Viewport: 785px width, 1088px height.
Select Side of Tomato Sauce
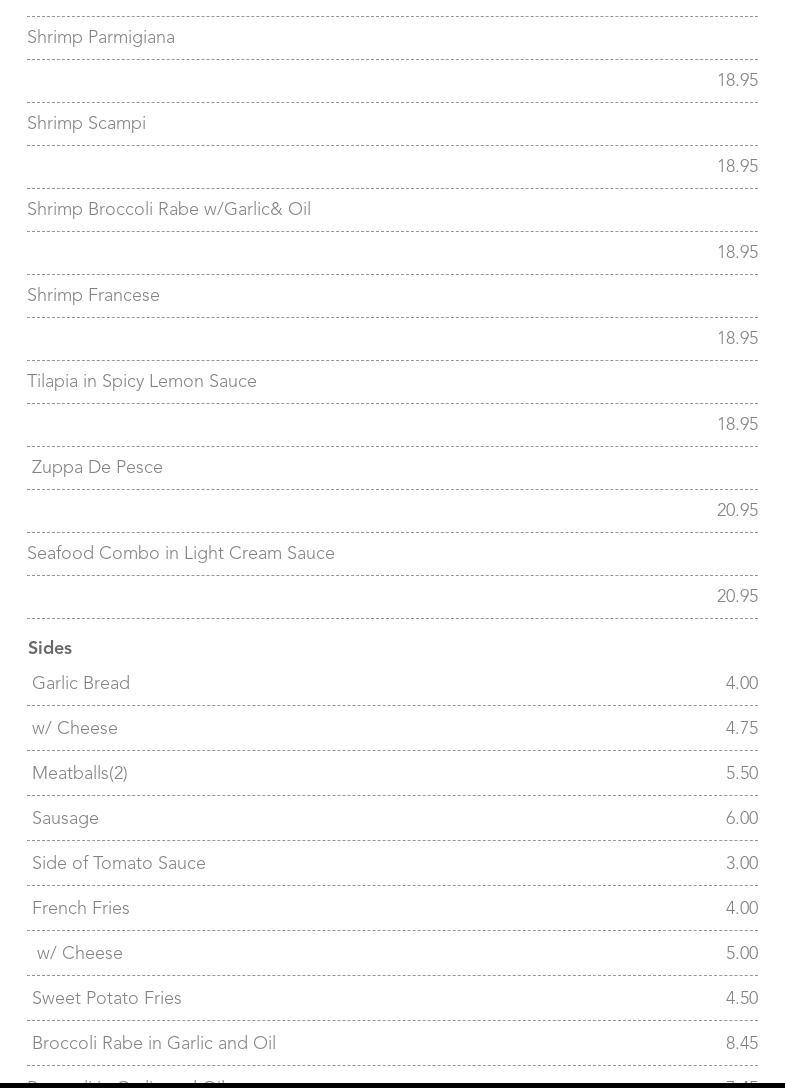[119, 864]
